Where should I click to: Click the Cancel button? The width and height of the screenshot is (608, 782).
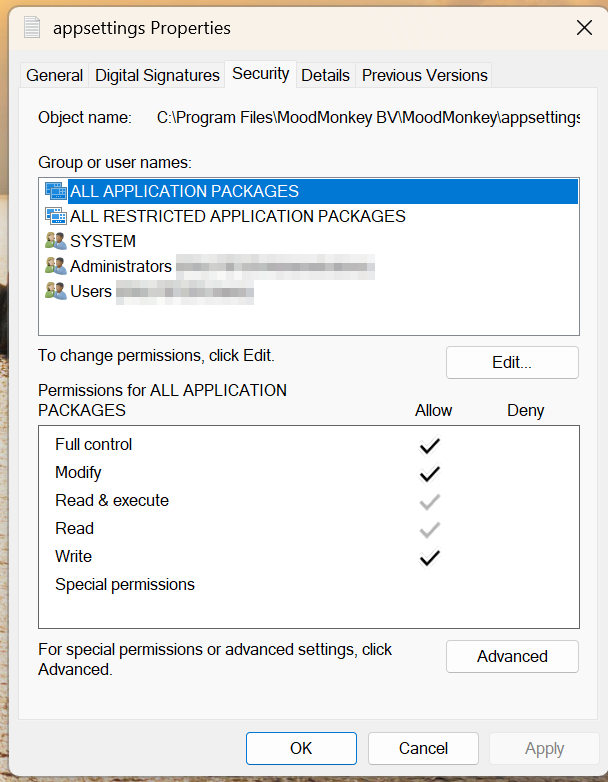click(423, 748)
